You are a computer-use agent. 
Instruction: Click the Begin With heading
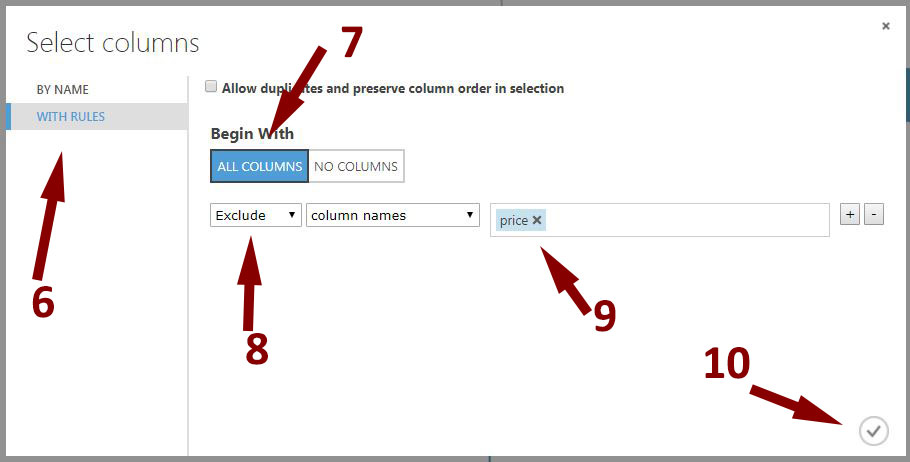[252, 133]
